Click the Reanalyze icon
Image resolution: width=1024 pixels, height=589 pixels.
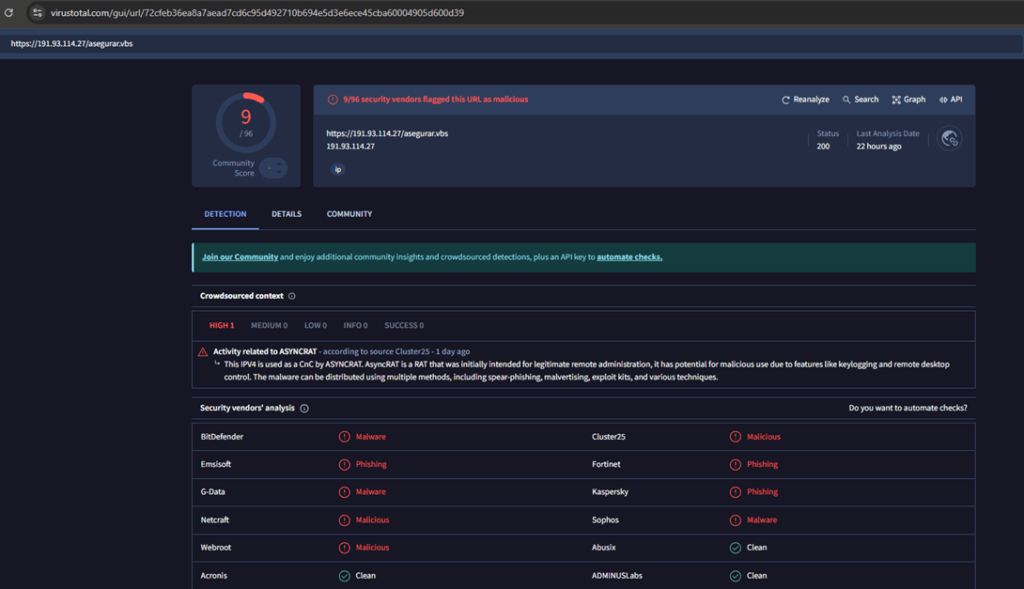786,100
